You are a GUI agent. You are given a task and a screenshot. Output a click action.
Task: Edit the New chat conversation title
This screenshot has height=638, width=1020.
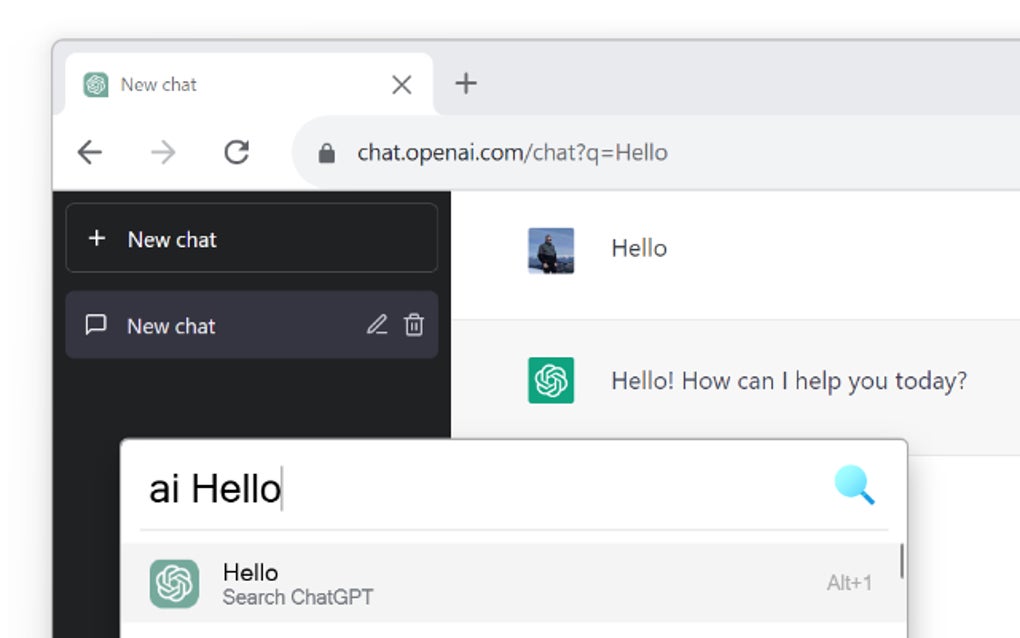point(377,325)
